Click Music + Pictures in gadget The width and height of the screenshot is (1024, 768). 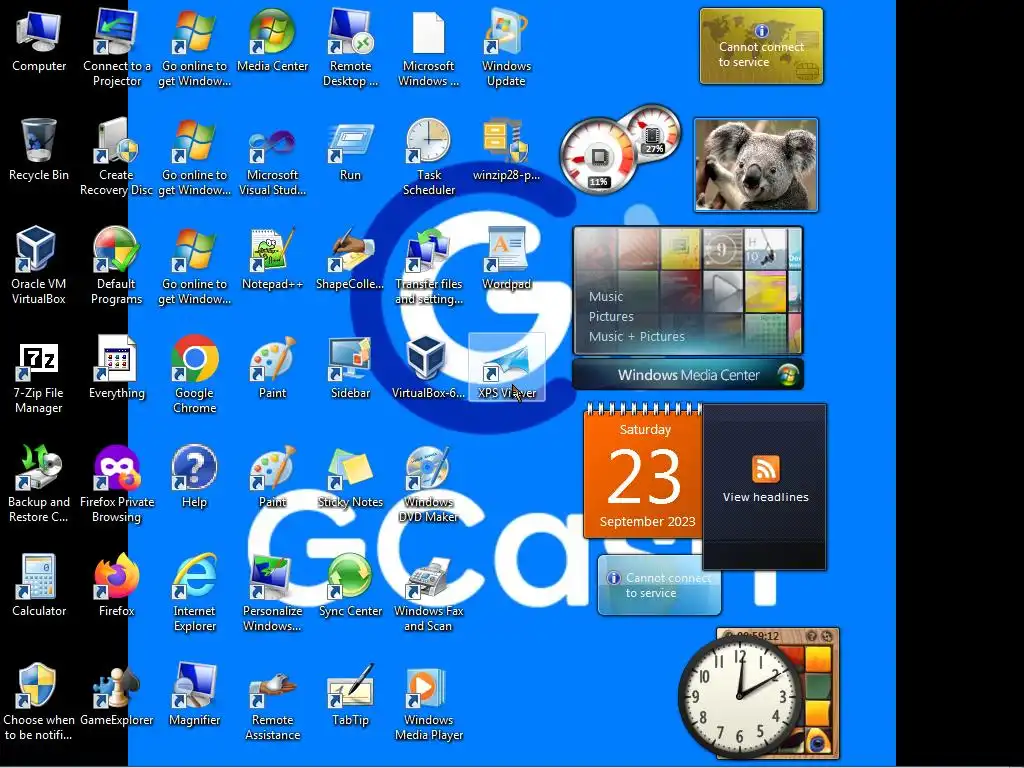(x=637, y=337)
